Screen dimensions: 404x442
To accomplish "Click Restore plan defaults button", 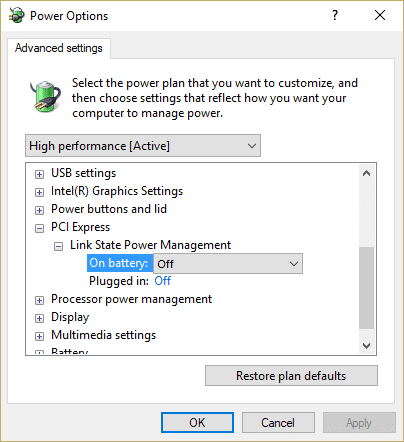I will pos(291,376).
